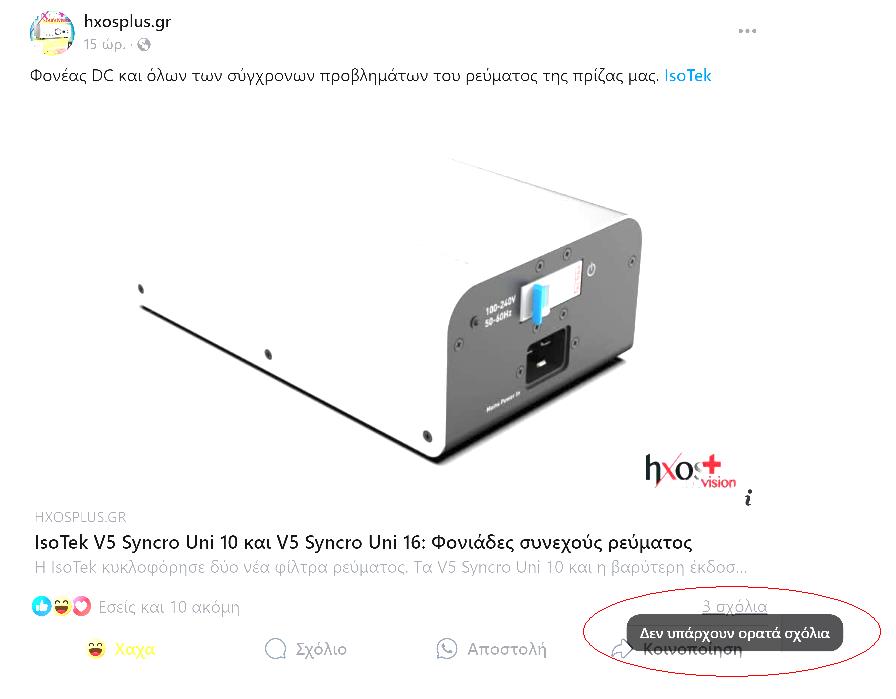Open the 3 σχόλια comments count
Viewport: 896px width, 699px height.
pyautogui.click(x=734, y=606)
